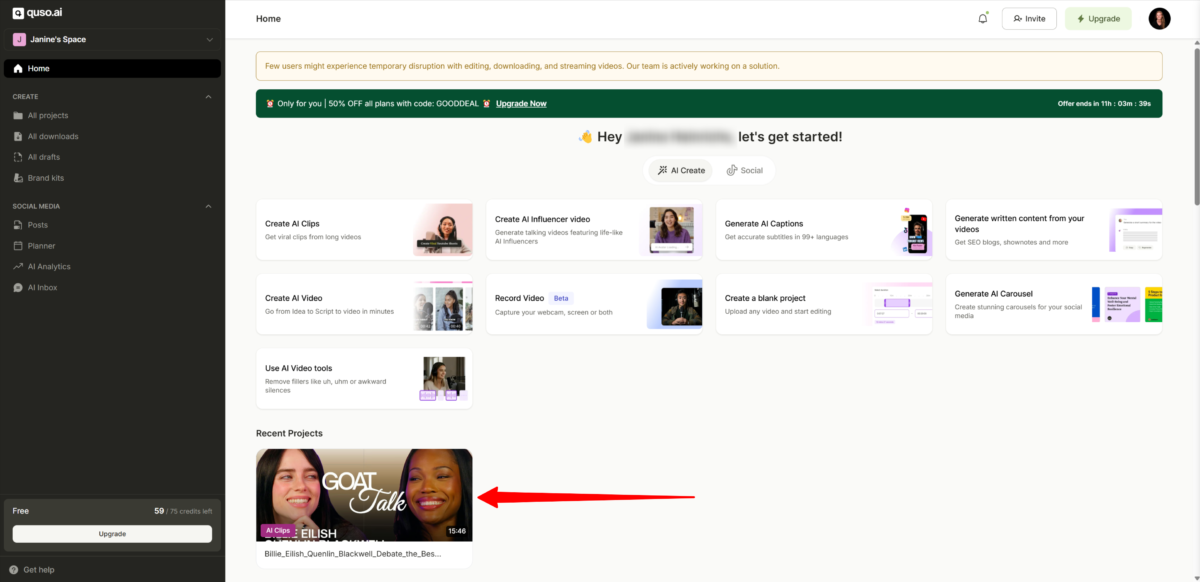Click the J workspace avatar badge
The image size is (1200, 582).
click(19, 39)
